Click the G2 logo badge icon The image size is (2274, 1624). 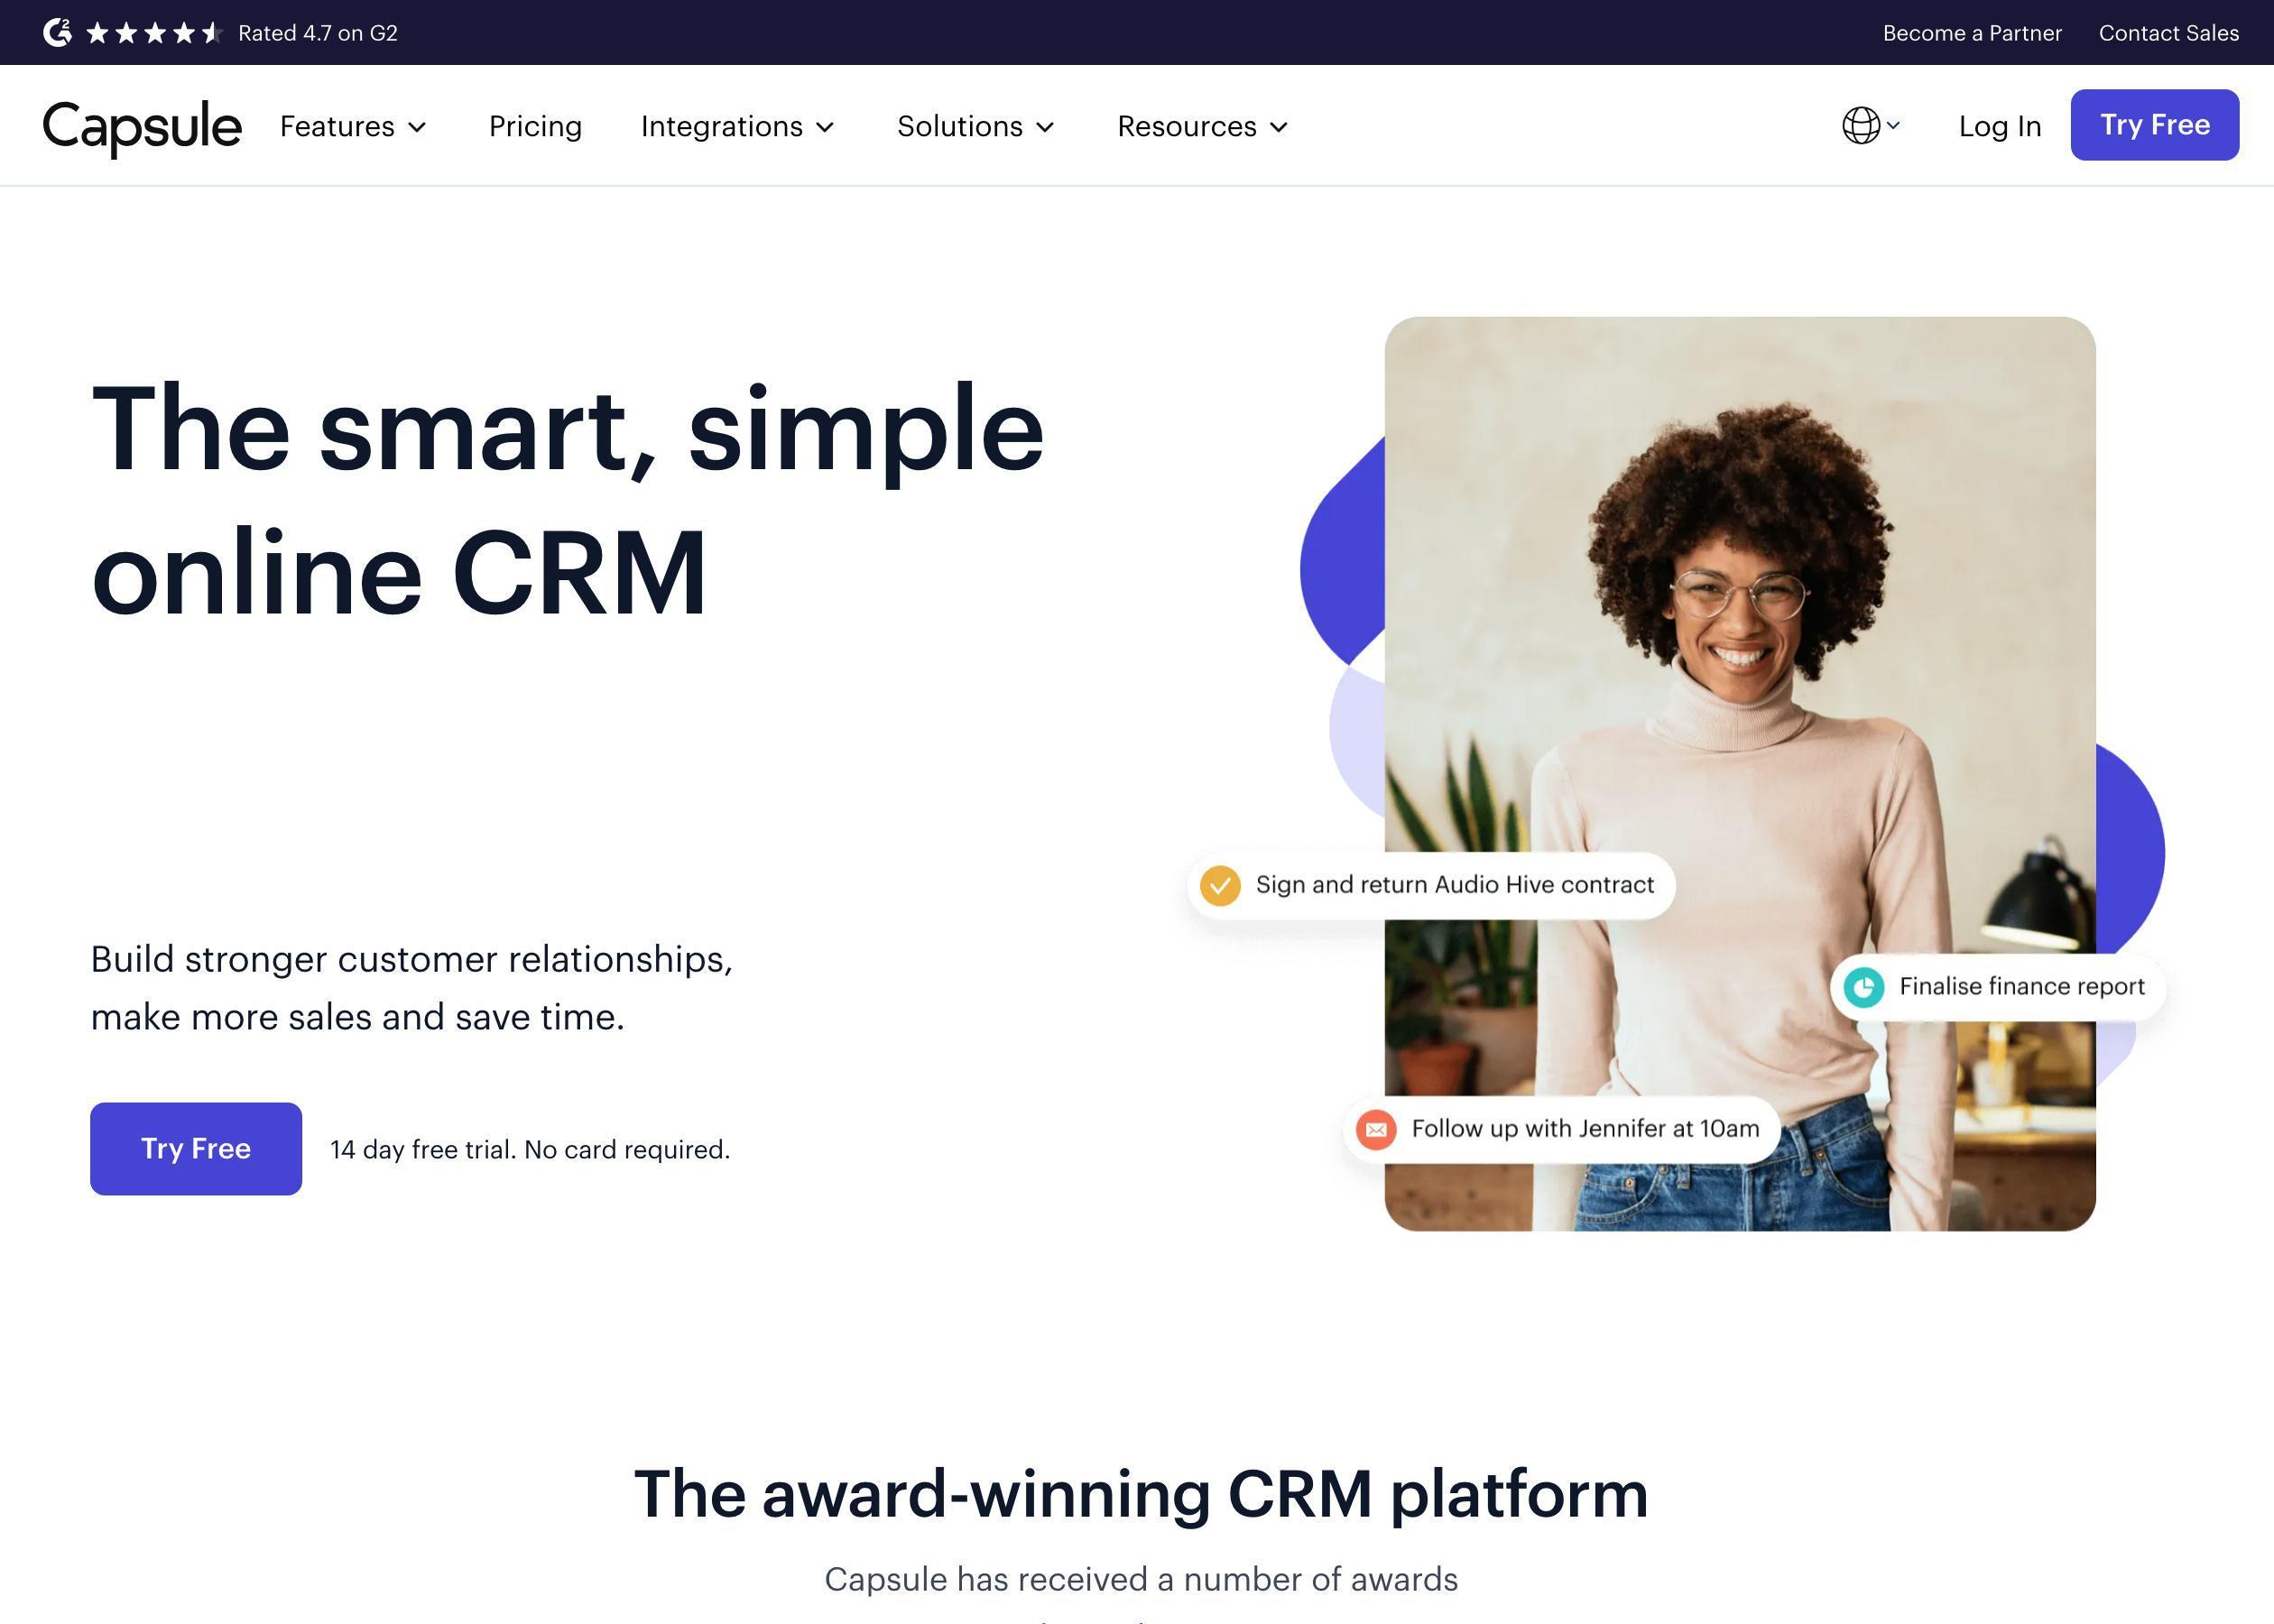[50, 32]
